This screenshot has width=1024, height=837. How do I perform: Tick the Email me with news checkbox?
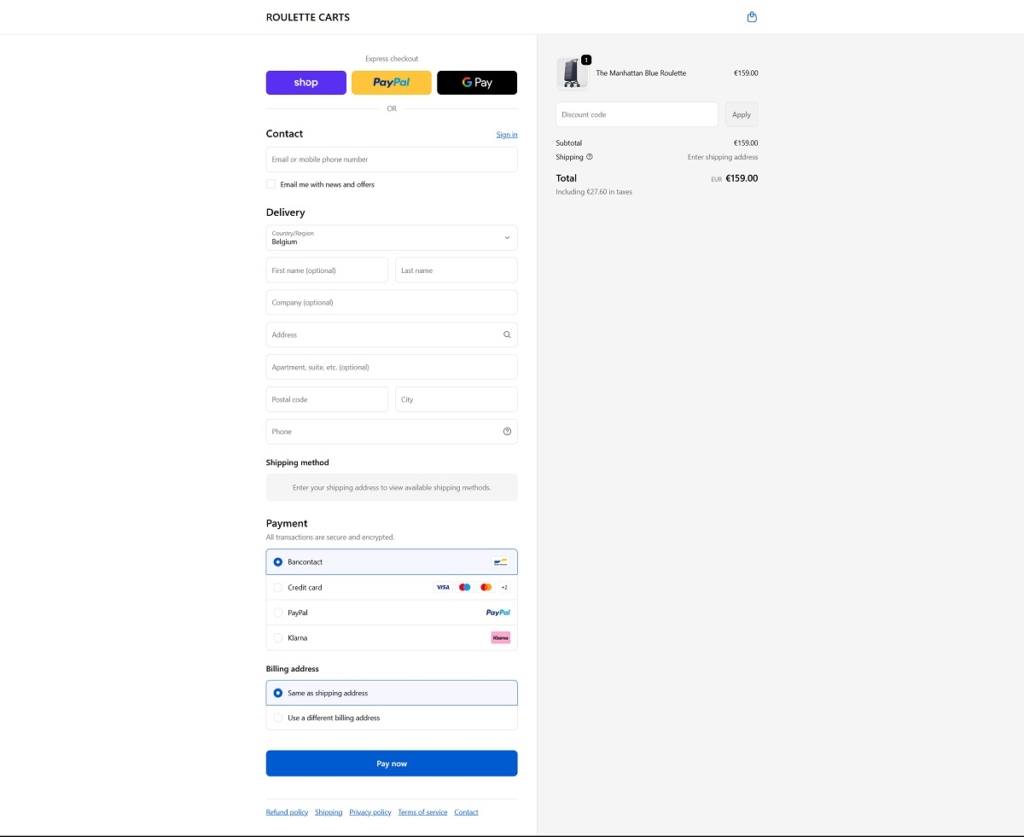[271, 184]
